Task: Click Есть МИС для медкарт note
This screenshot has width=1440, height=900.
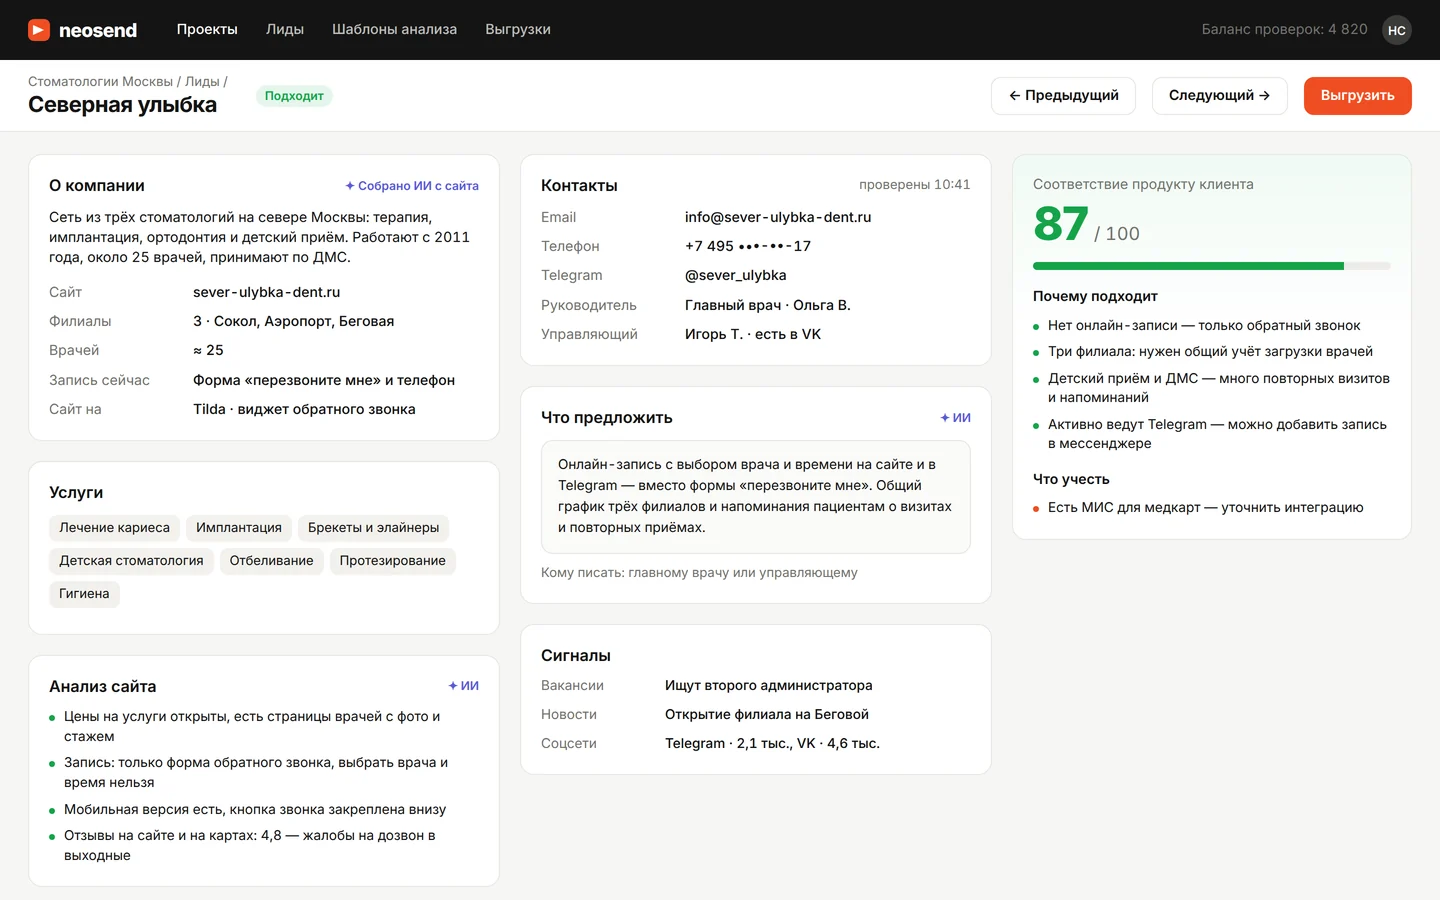Action: pyautogui.click(x=1206, y=507)
